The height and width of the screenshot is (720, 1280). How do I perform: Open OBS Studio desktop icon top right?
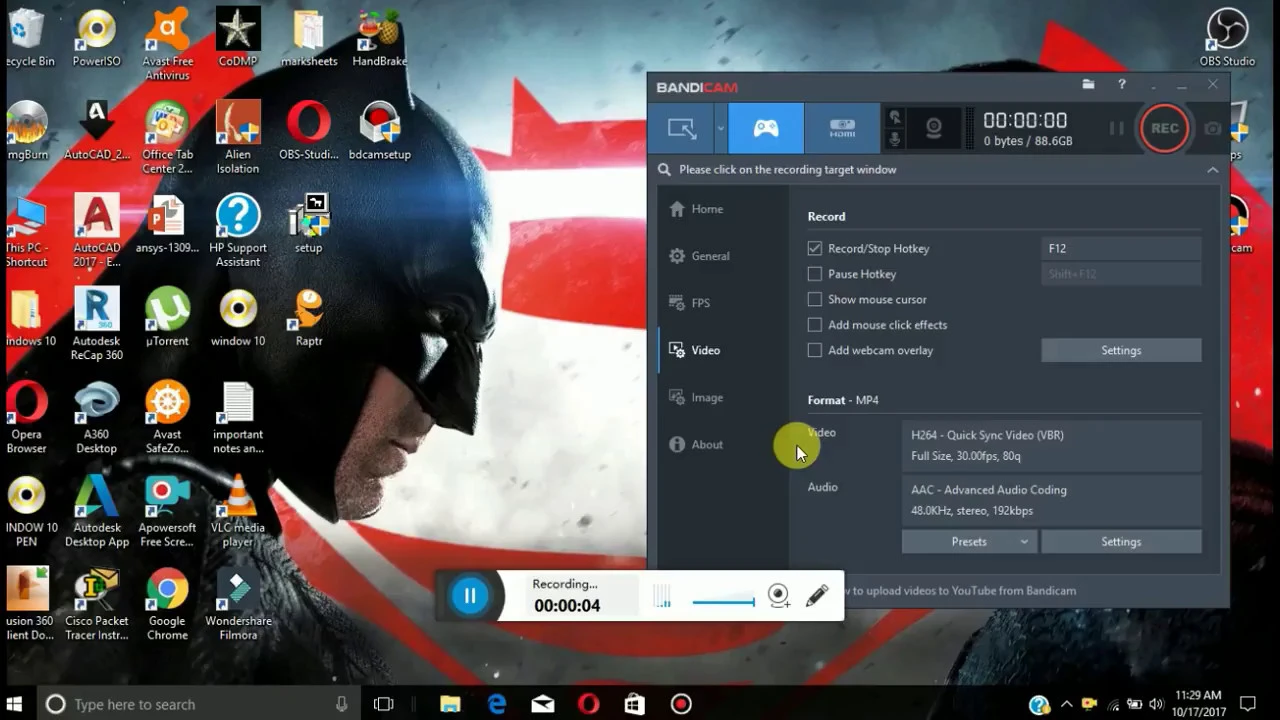click(1227, 39)
